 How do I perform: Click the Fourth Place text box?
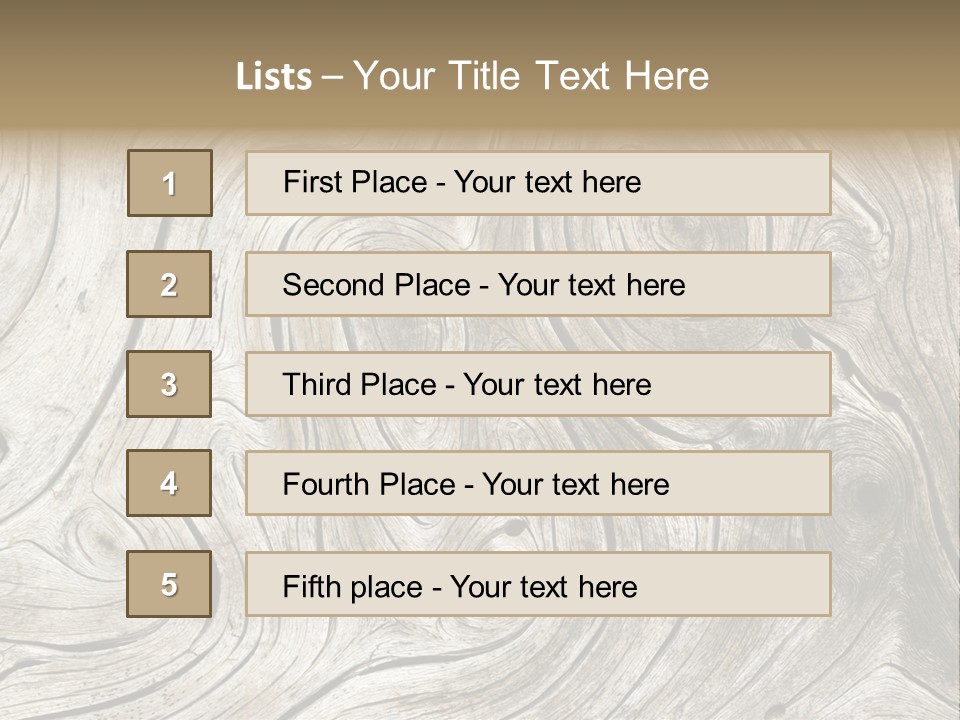click(x=538, y=484)
